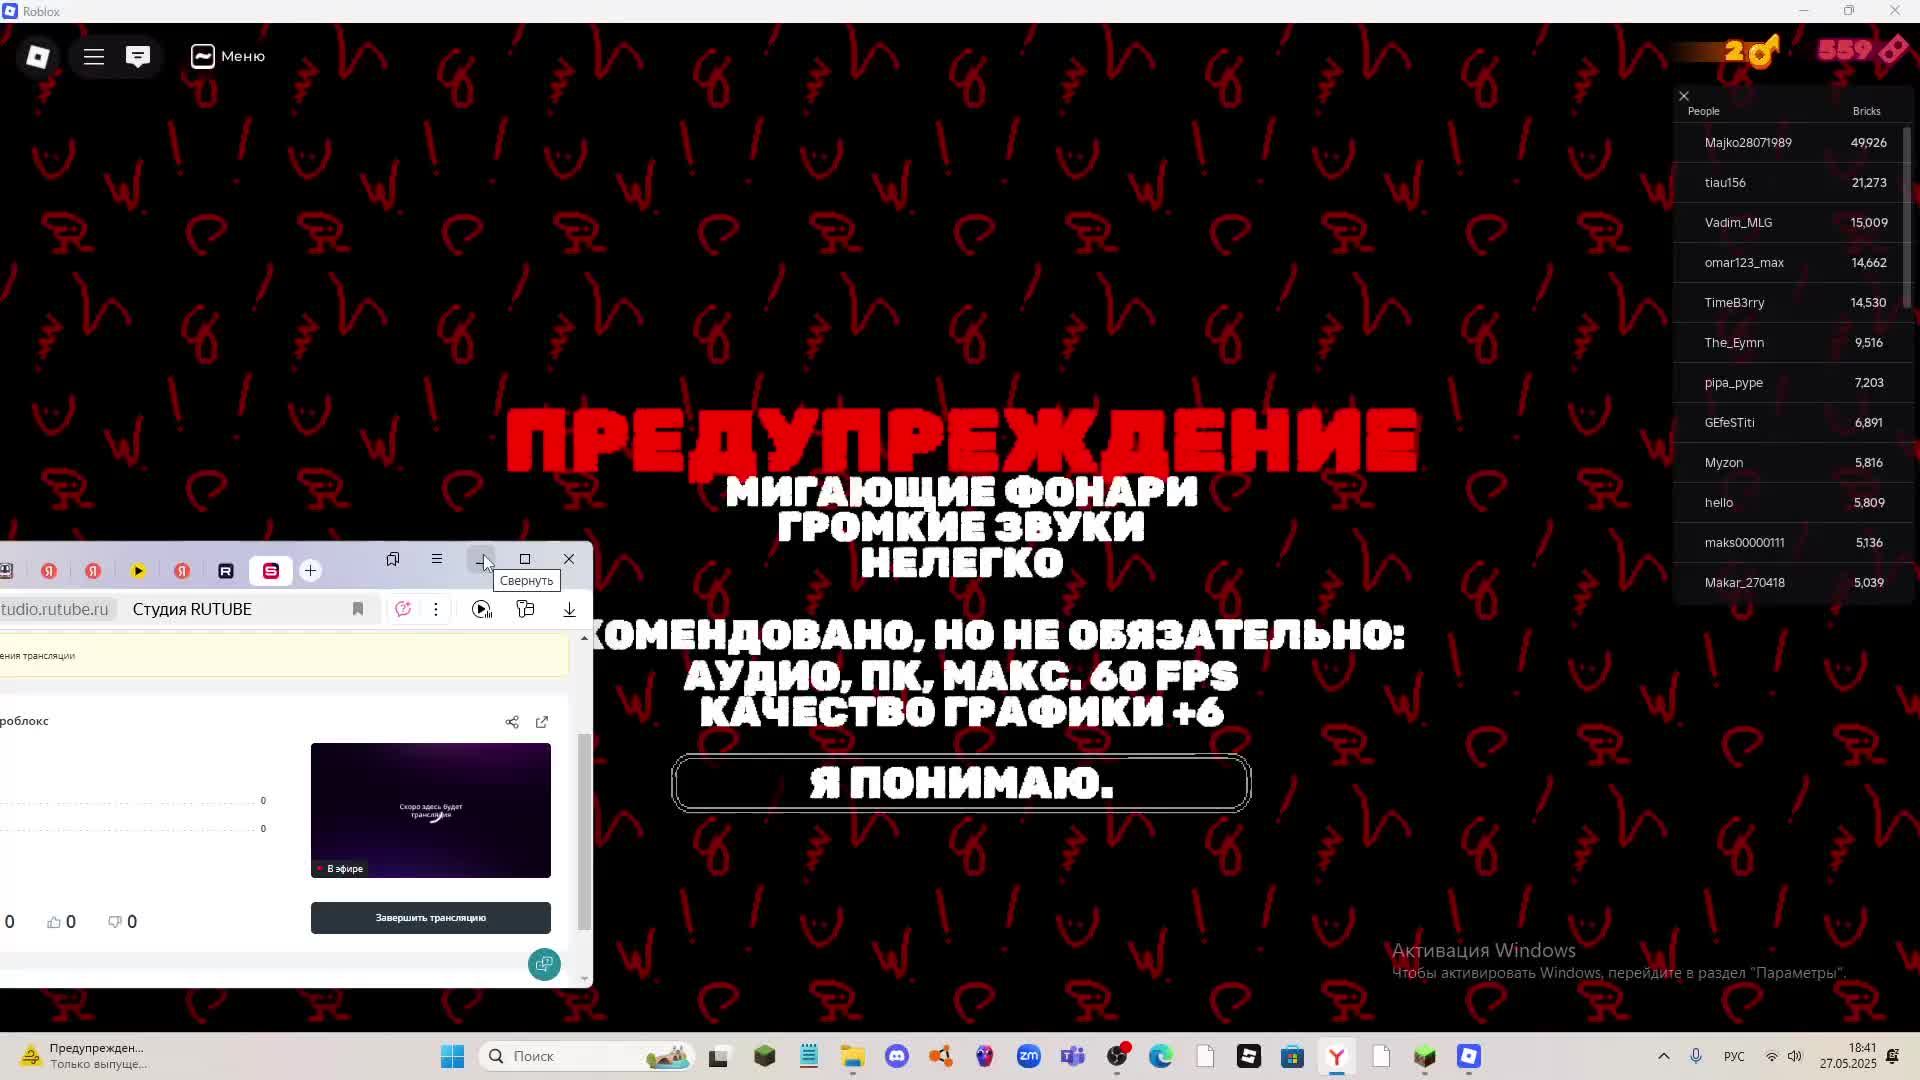Switch to the dark R browser tab
This screenshot has height=1080, width=1920.
pos(226,571)
